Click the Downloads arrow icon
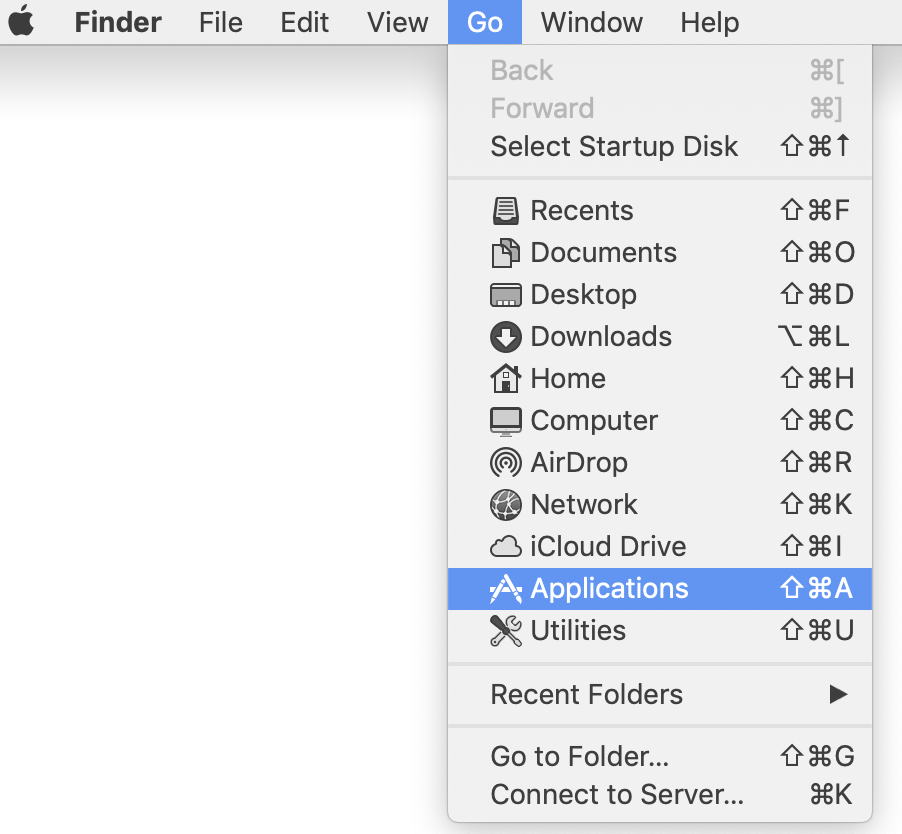Image resolution: width=902 pixels, height=834 pixels. (x=506, y=337)
